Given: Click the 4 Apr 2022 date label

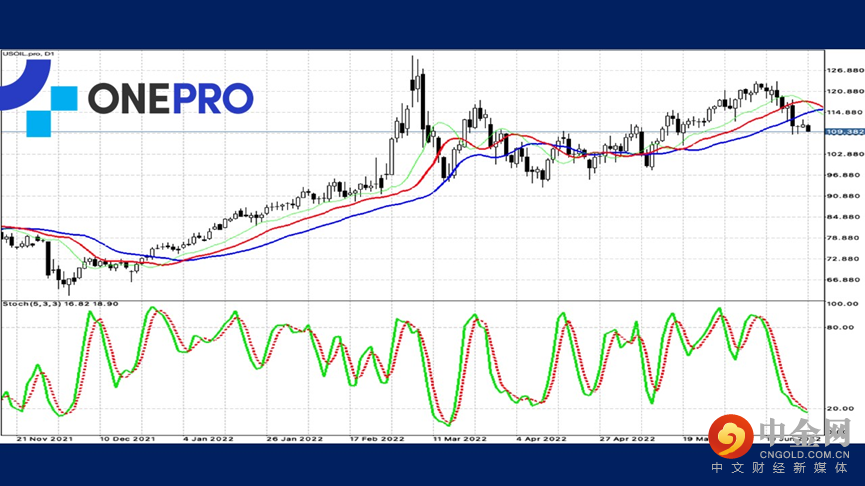Looking at the screenshot, I should pyautogui.click(x=541, y=439).
